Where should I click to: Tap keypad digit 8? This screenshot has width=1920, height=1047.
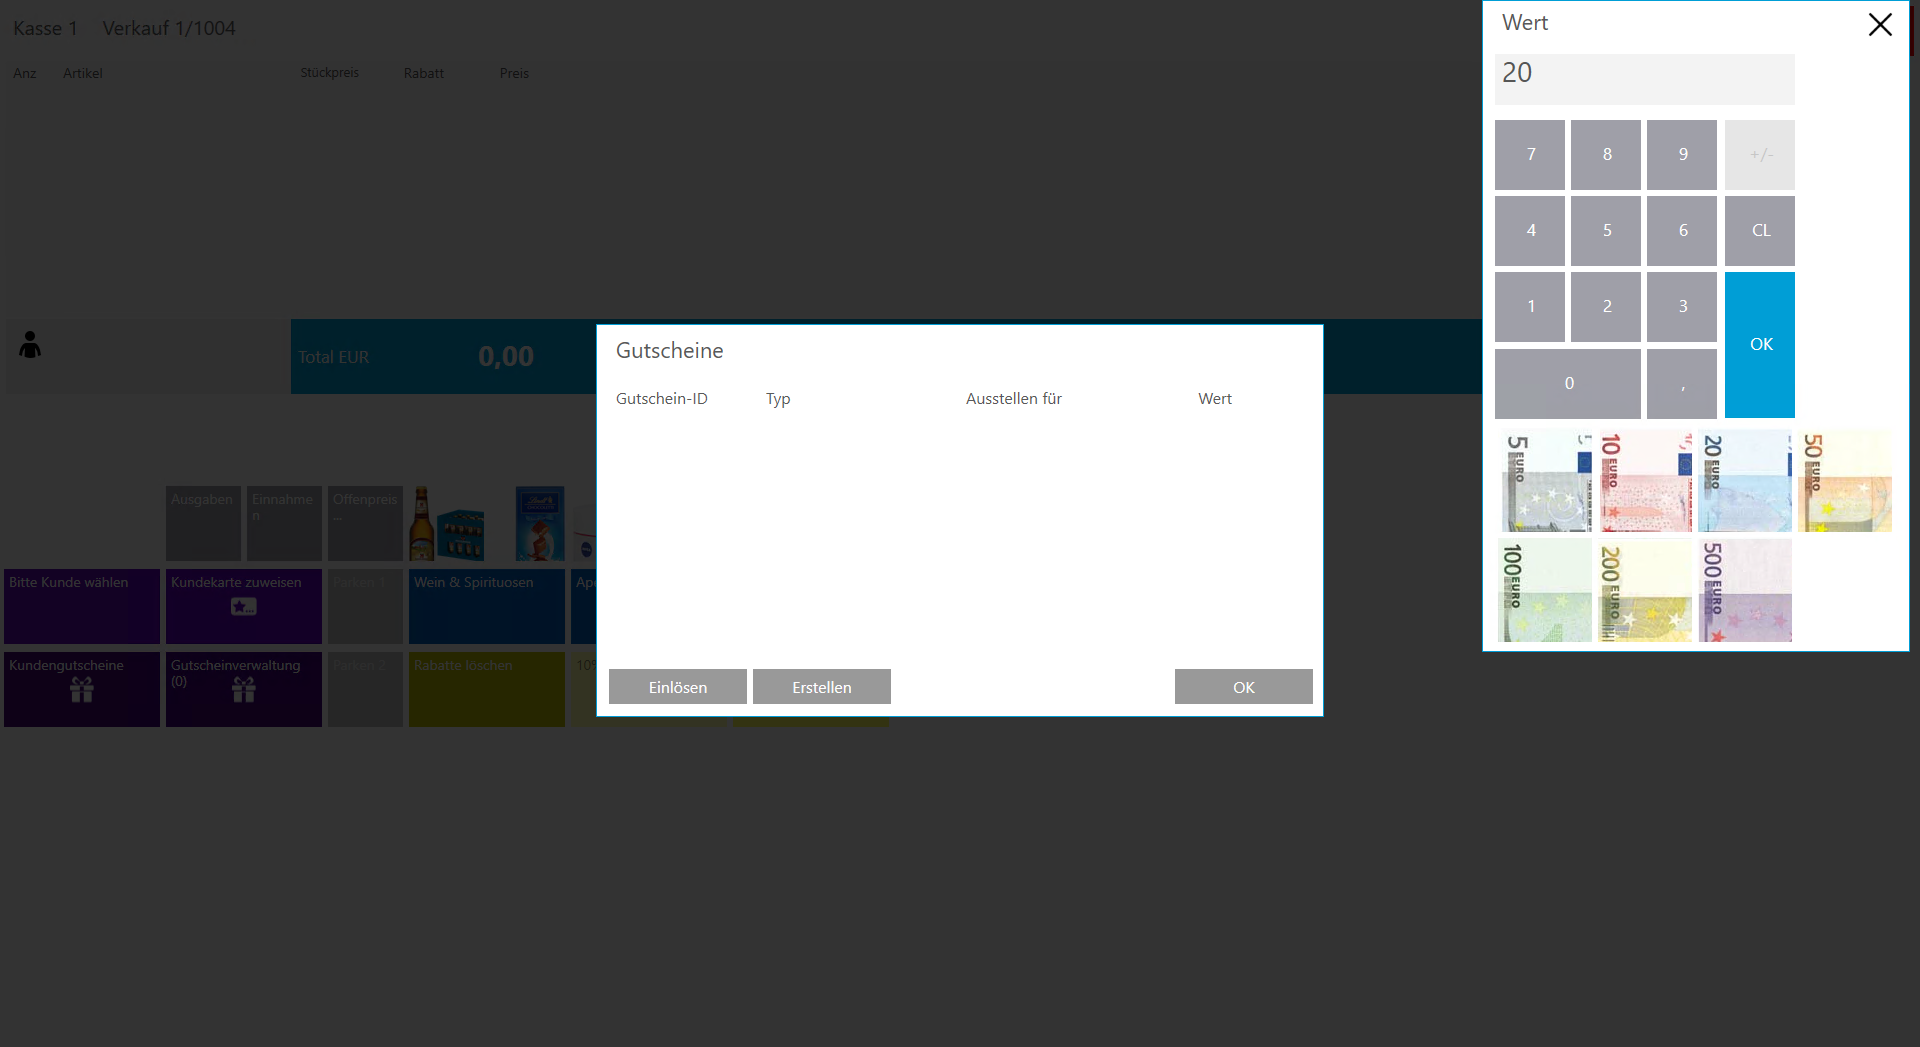click(x=1606, y=155)
